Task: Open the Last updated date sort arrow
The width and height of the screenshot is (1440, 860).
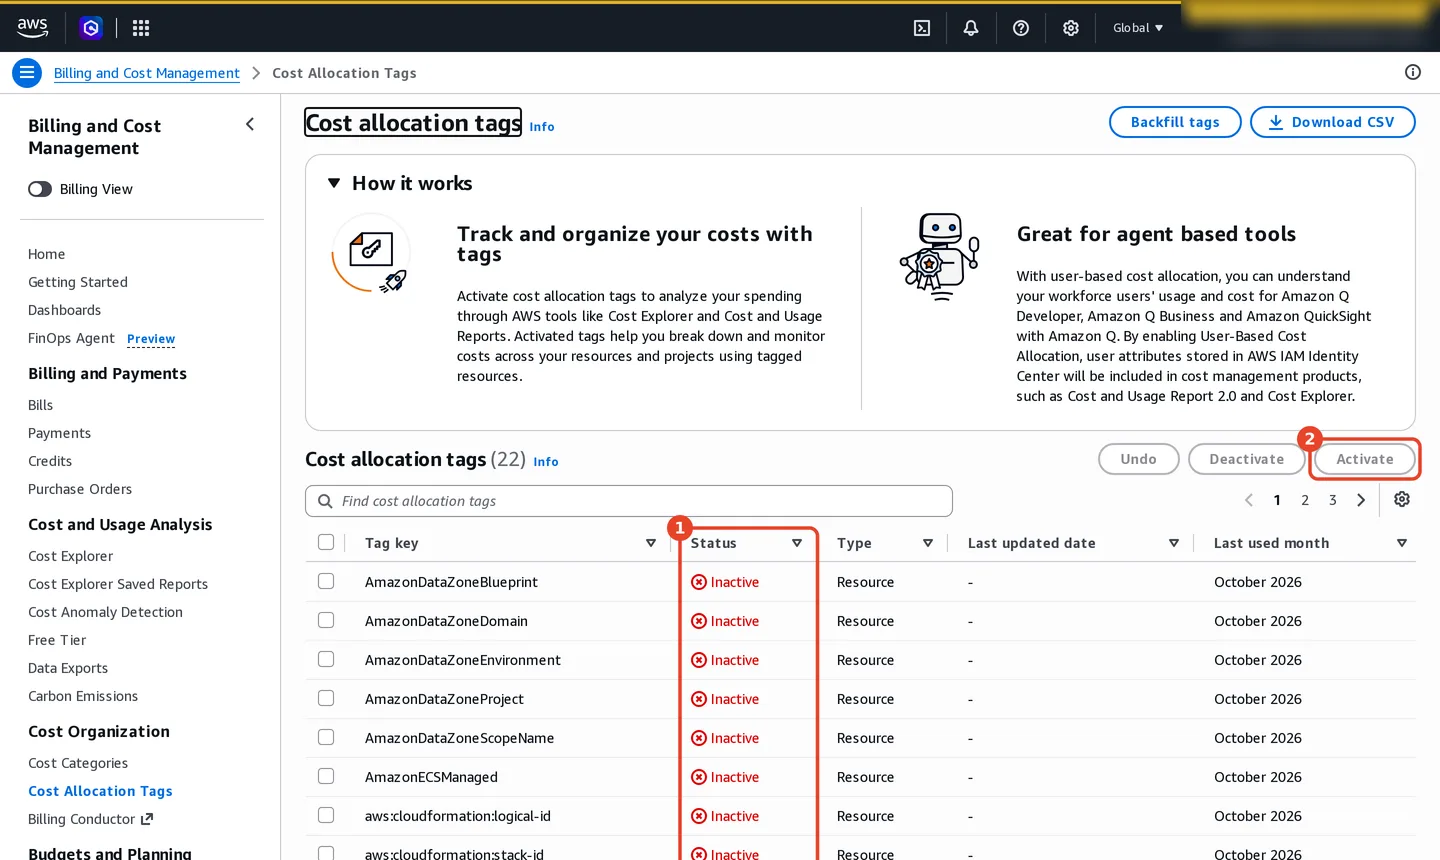Action: (1174, 543)
